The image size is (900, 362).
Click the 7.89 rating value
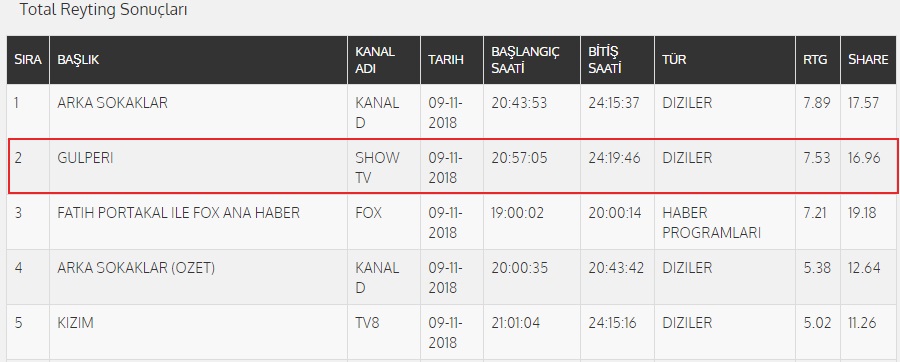tap(817, 103)
